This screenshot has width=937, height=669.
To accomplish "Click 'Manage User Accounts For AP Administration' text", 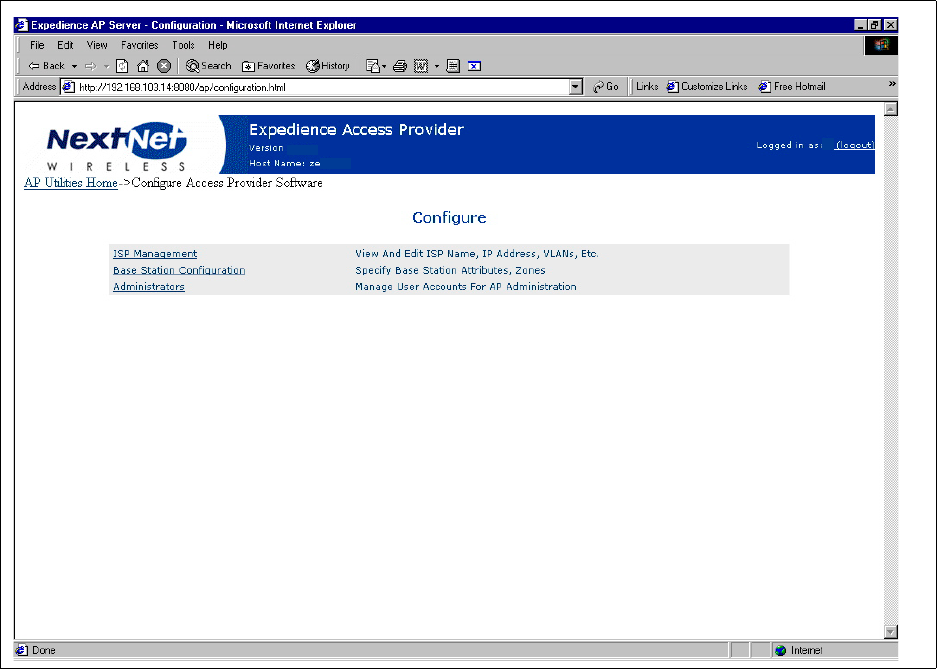I will coord(466,287).
